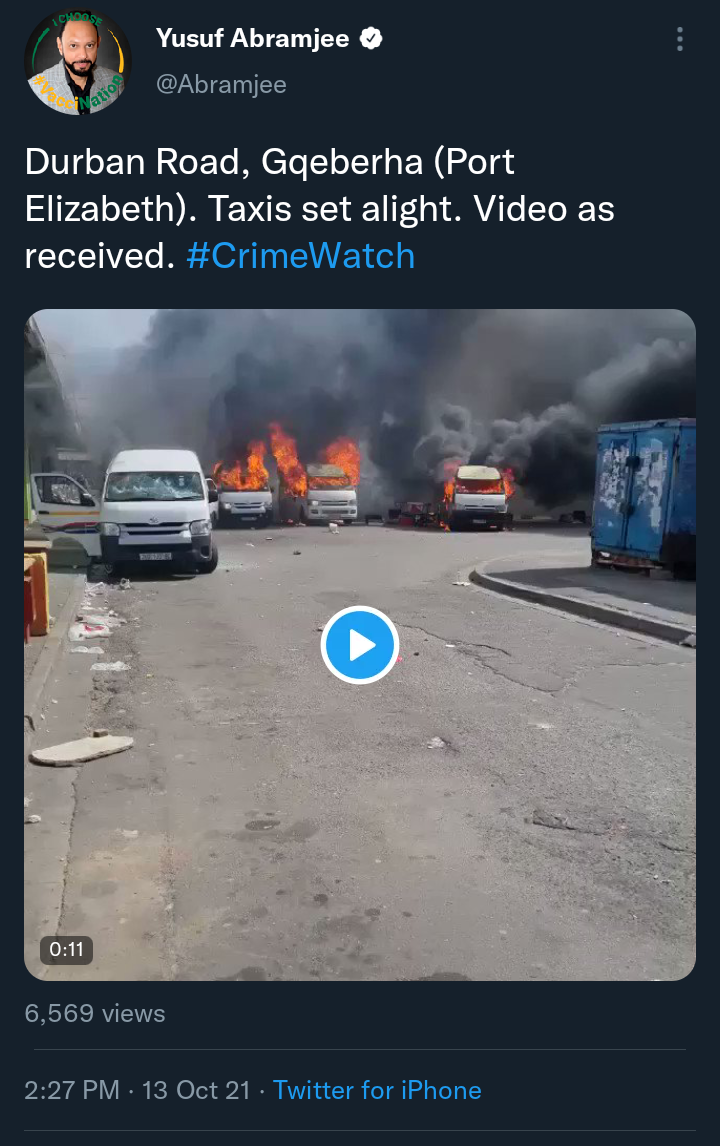Open the #CrimeWatch hashtag
Viewport: 720px width, 1146px height.
(300, 256)
